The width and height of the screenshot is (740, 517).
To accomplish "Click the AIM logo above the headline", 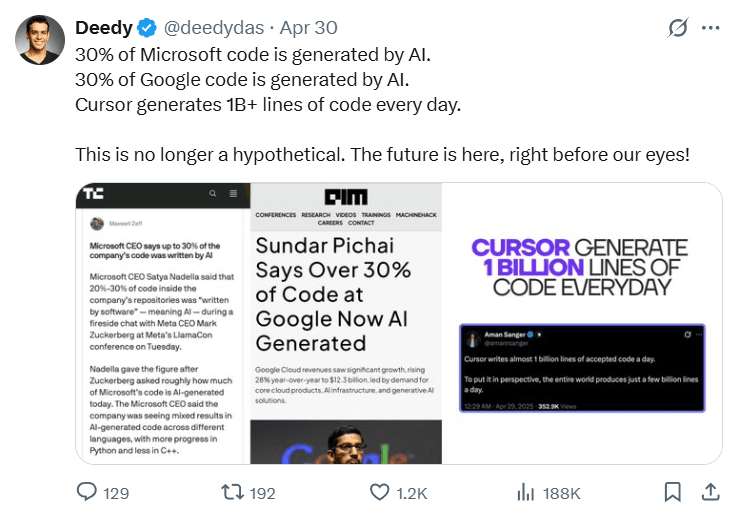I will (x=345, y=197).
